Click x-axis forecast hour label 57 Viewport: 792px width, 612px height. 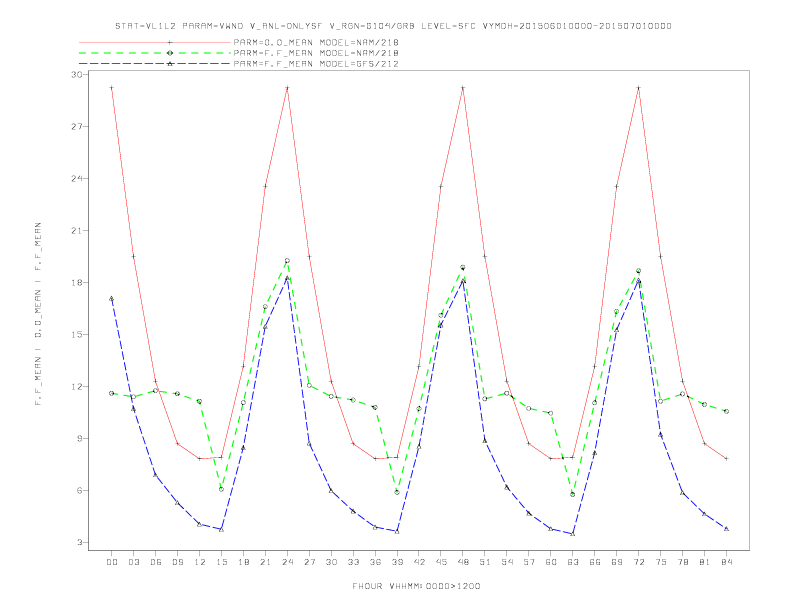[x=529, y=562]
